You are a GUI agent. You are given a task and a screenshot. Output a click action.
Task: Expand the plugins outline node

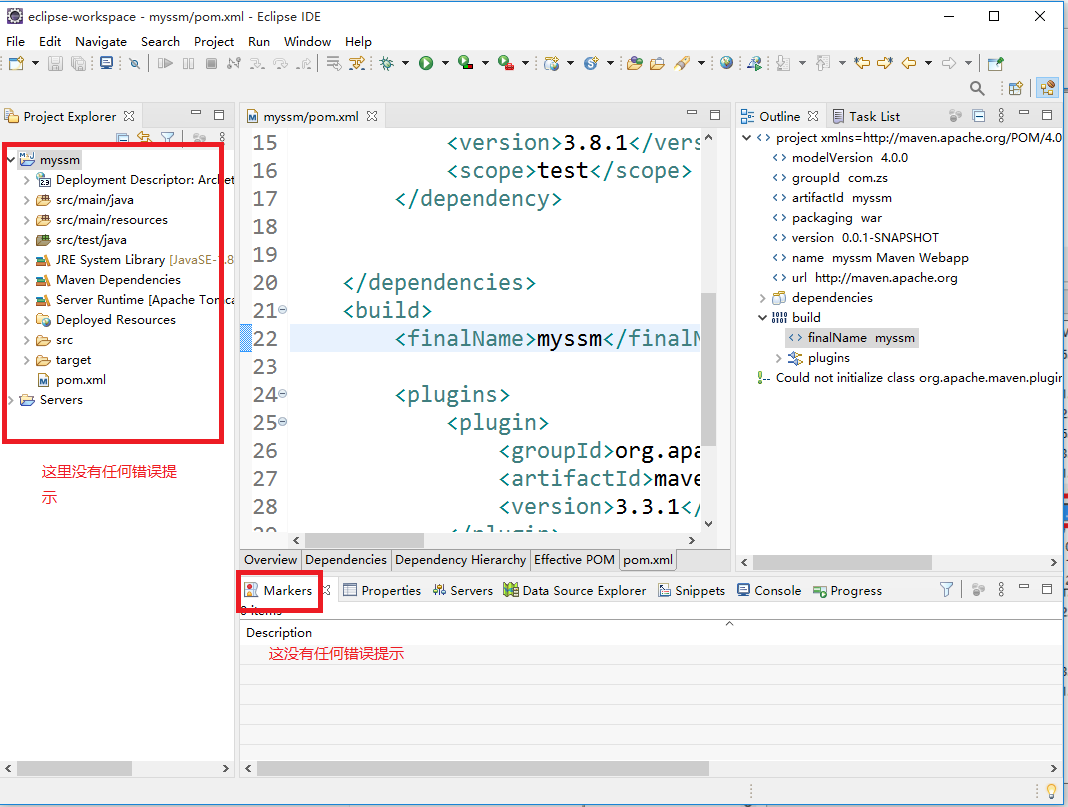pyautogui.click(x=779, y=358)
